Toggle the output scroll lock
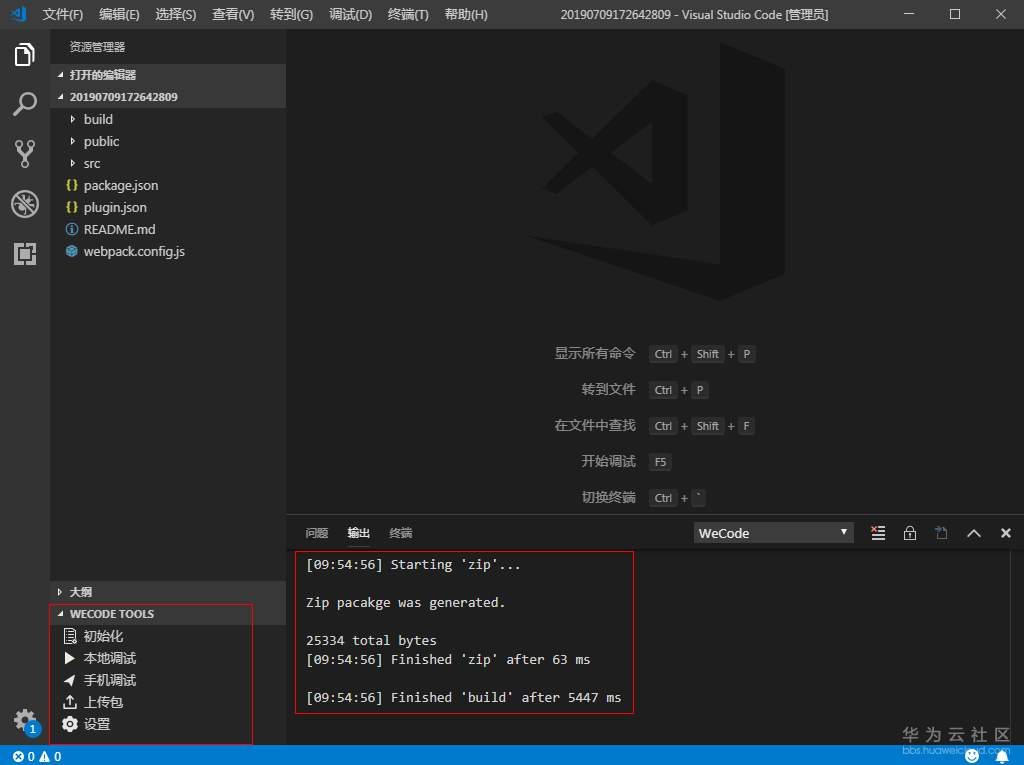 [x=909, y=533]
